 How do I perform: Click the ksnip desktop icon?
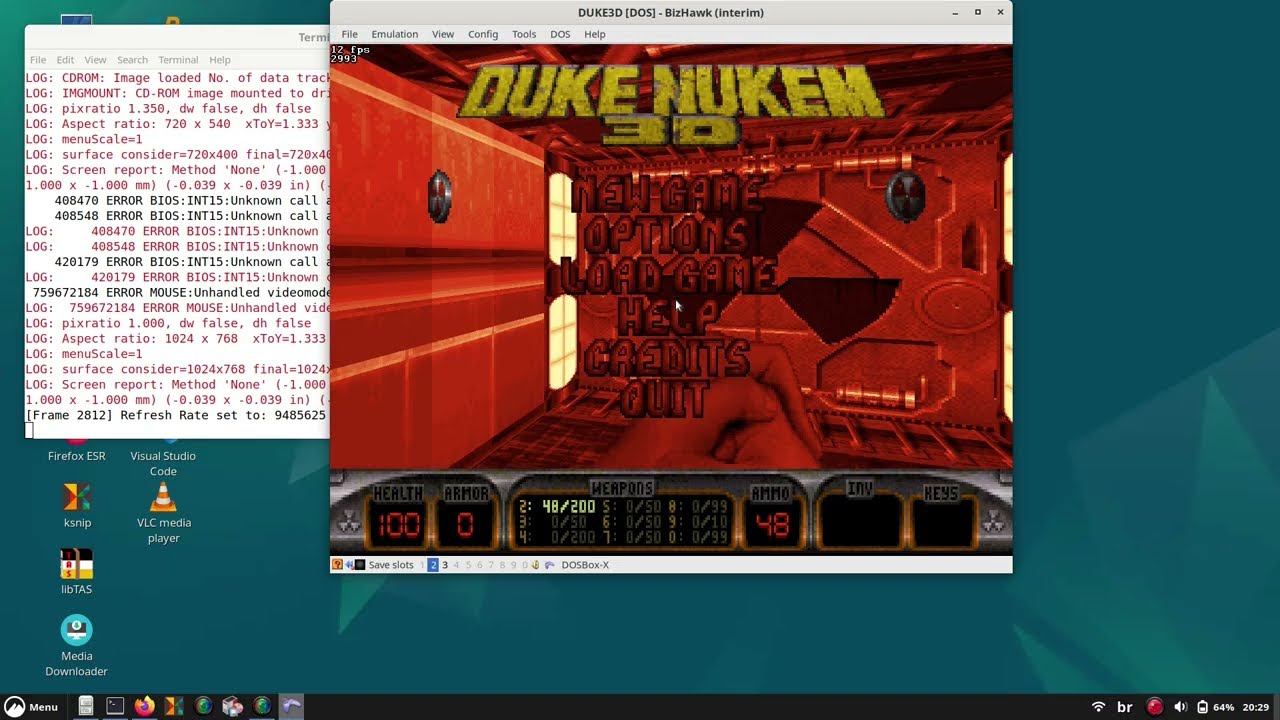pyautogui.click(x=77, y=504)
